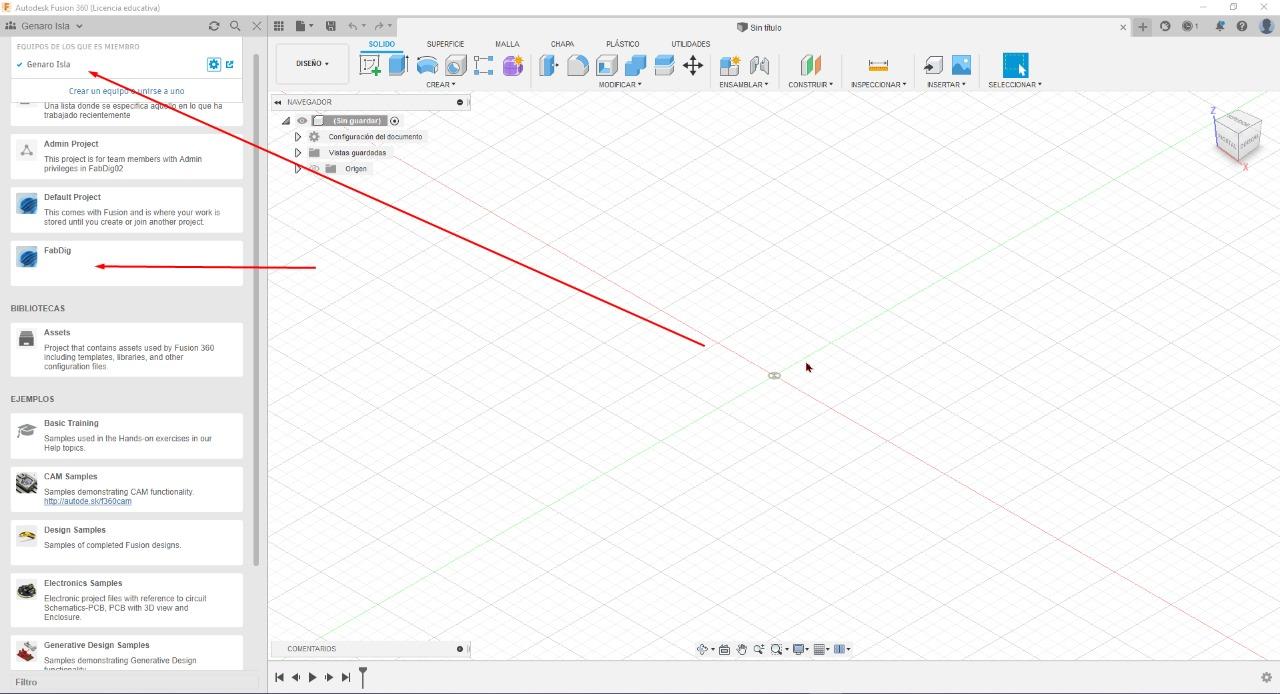Image resolution: width=1280 pixels, height=694 pixels.
Task: Open notifications bell icon
Action: pos(1220,27)
